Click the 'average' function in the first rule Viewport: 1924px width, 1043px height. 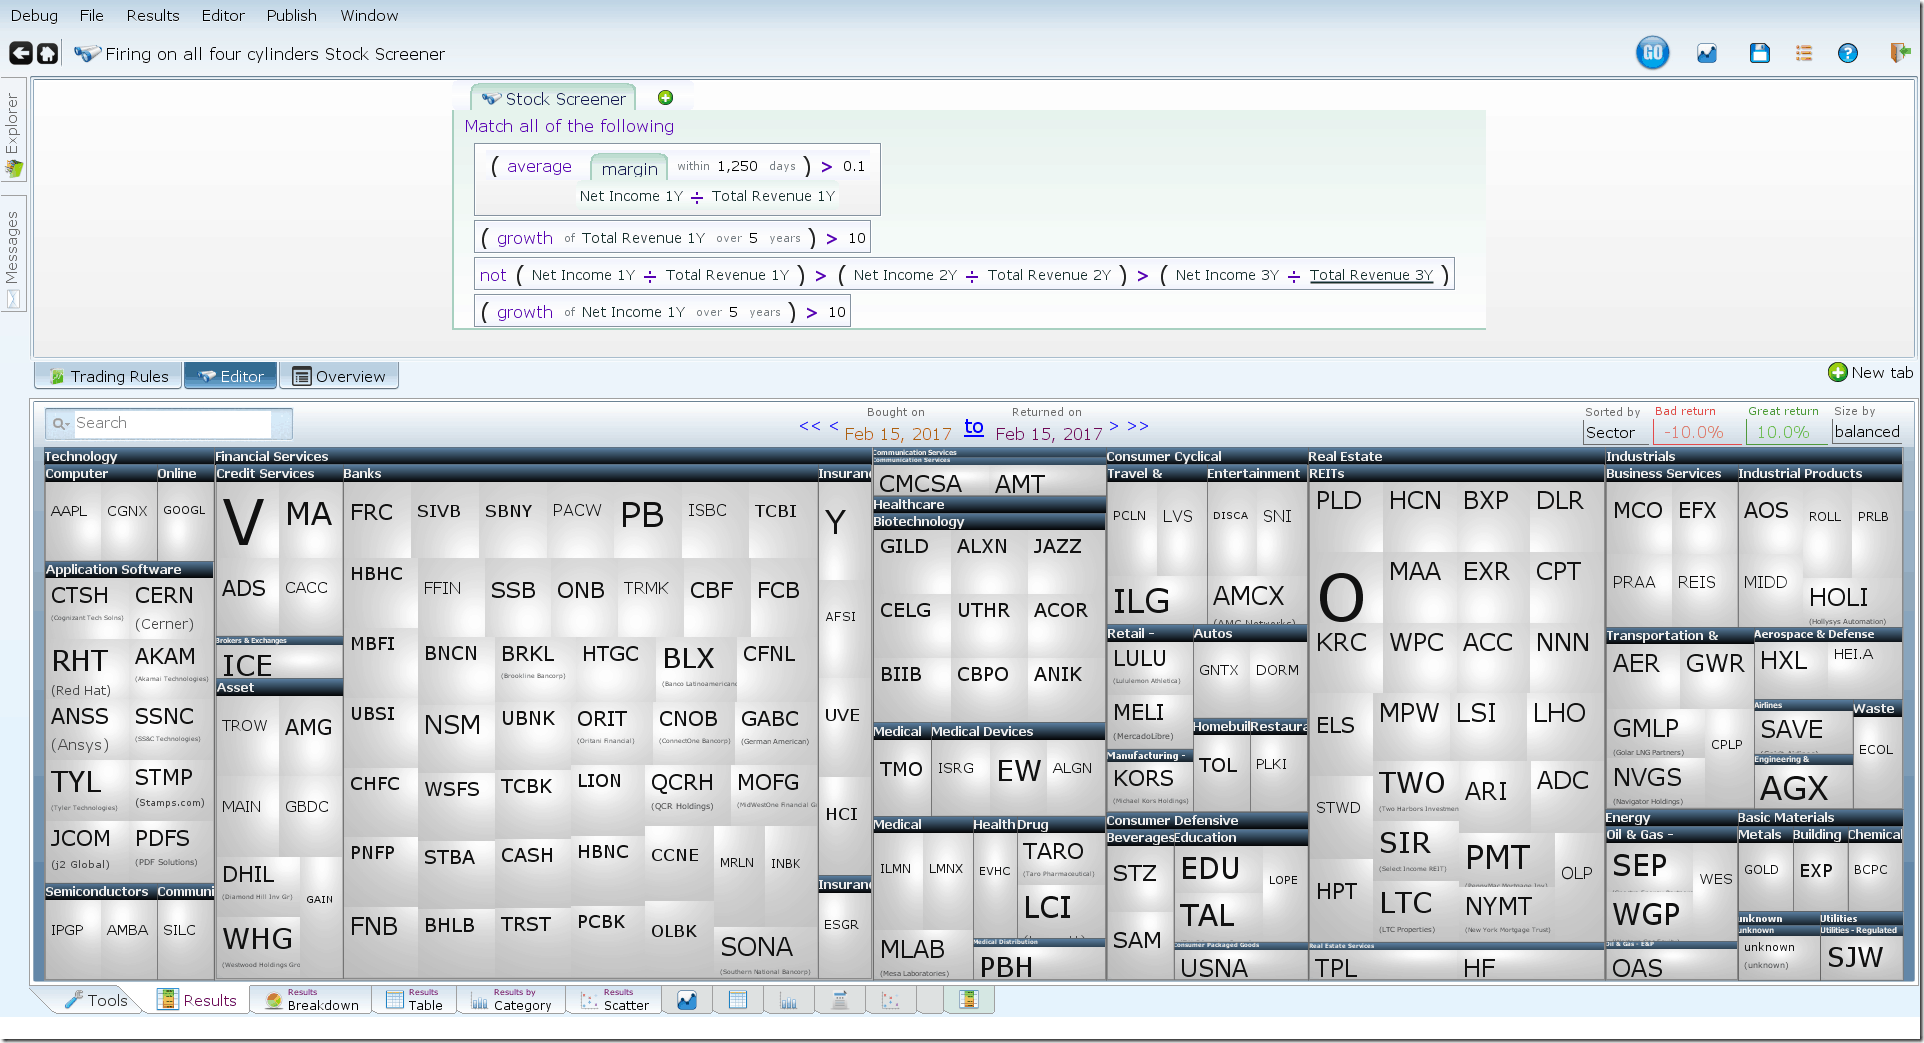[x=539, y=166]
